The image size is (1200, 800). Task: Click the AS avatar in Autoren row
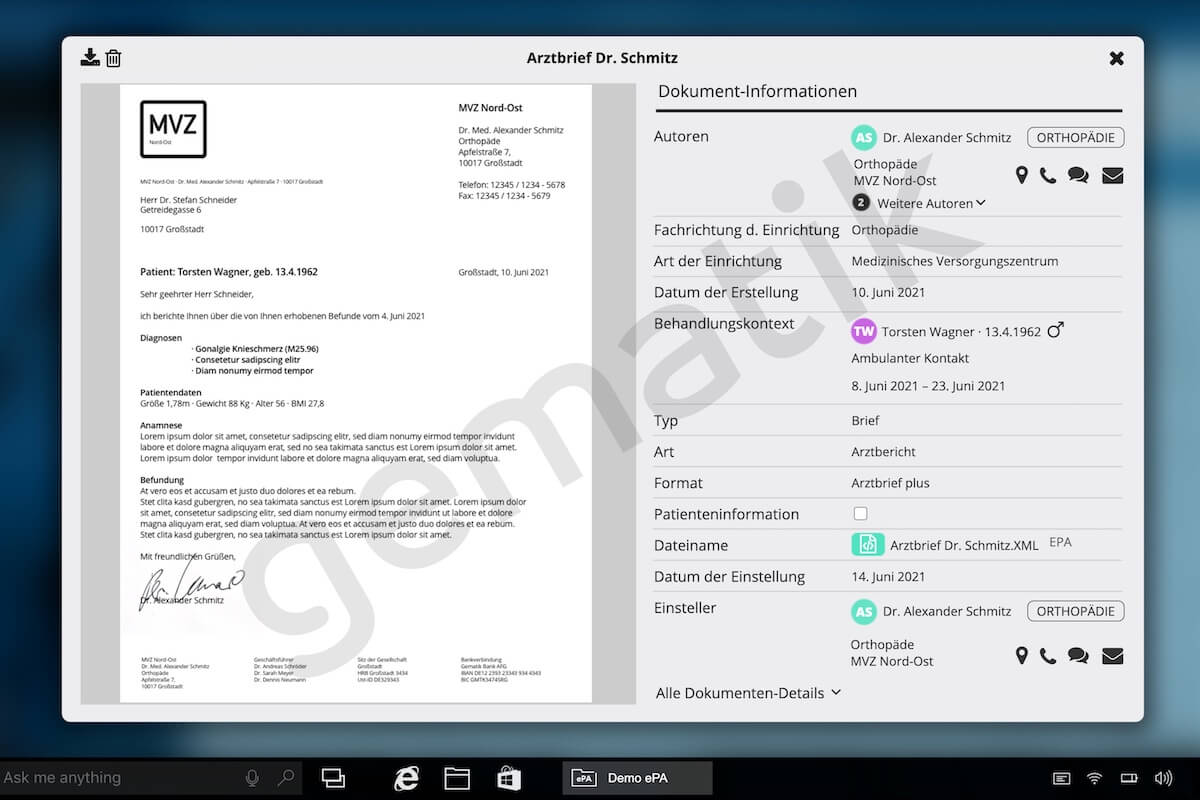coord(864,138)
